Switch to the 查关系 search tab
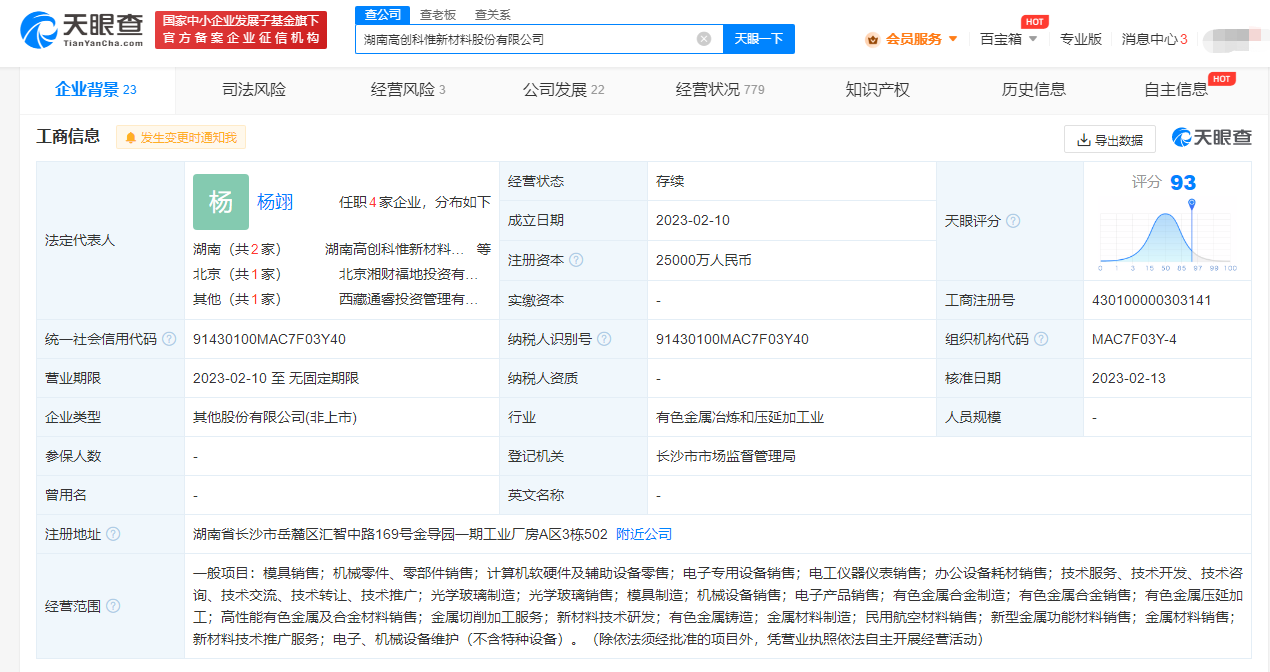Viewport: 1270px width, 672px height. (492, 14)
